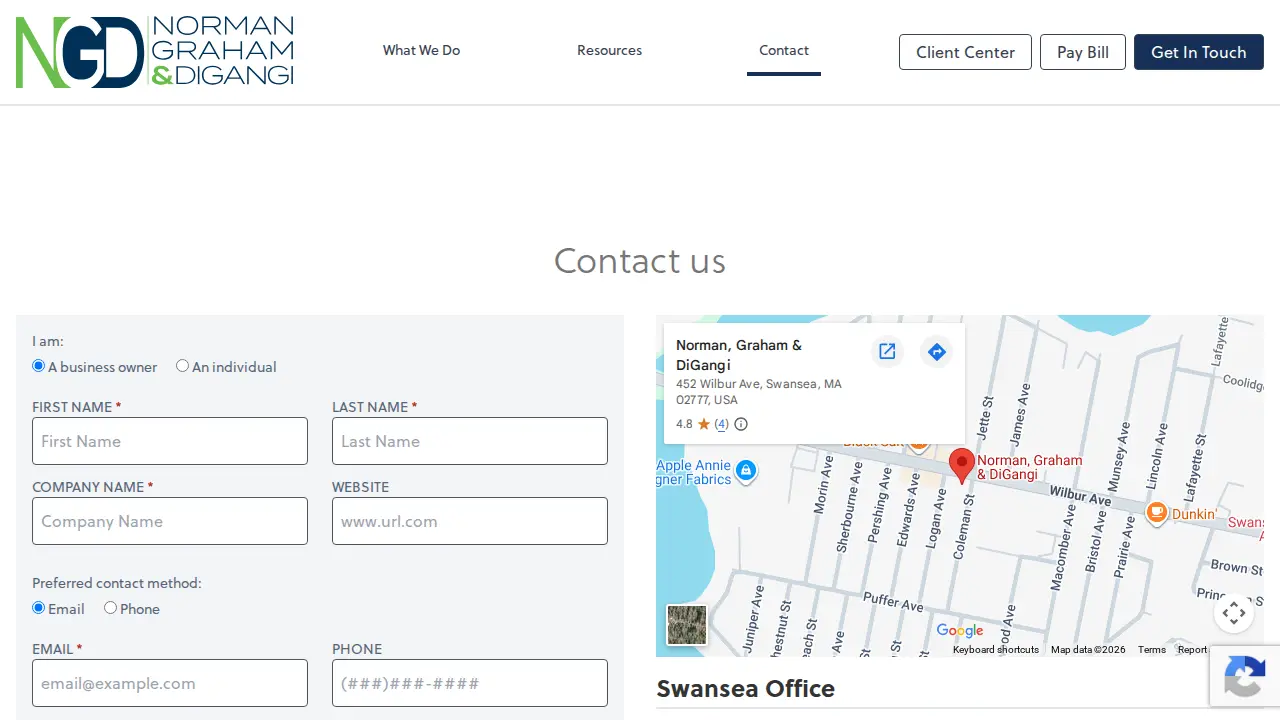
Task: Toggle the map camera controls button
Action: tap(1234, 613)
